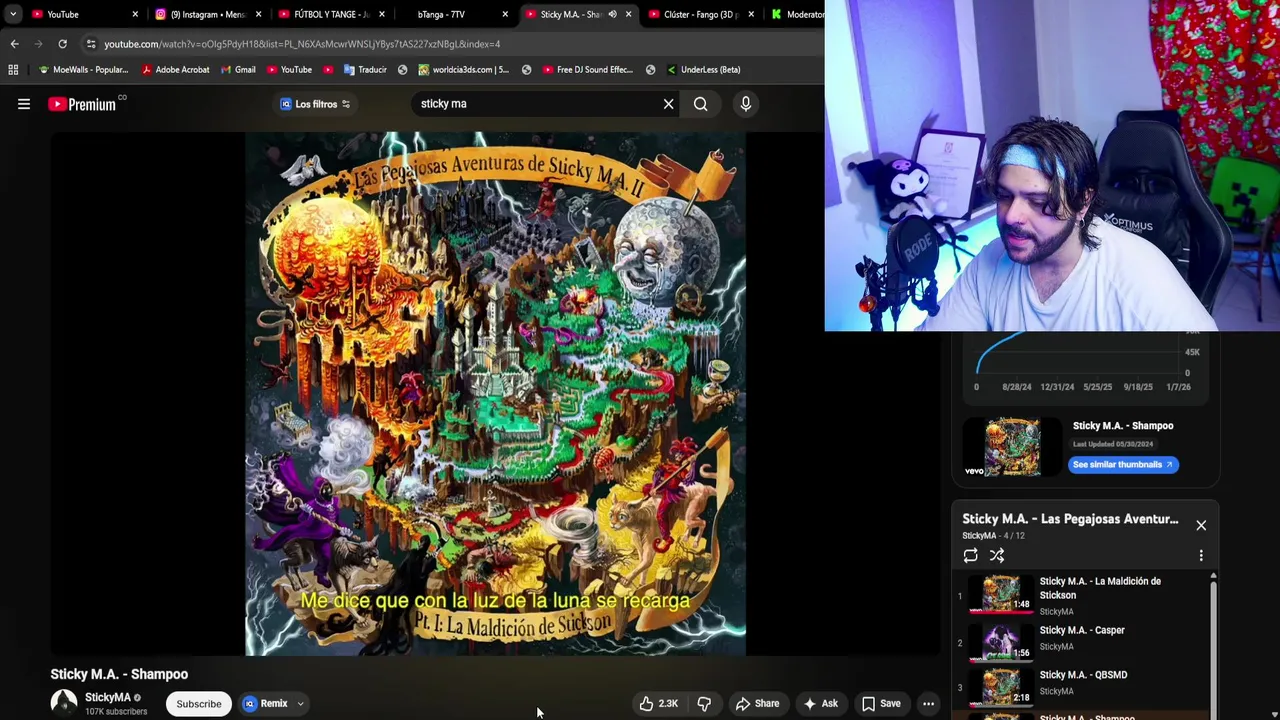Switch to the Moderator tab
Image resolution: width=1280 pixels, height=720 pixels.
pos(797,14)
